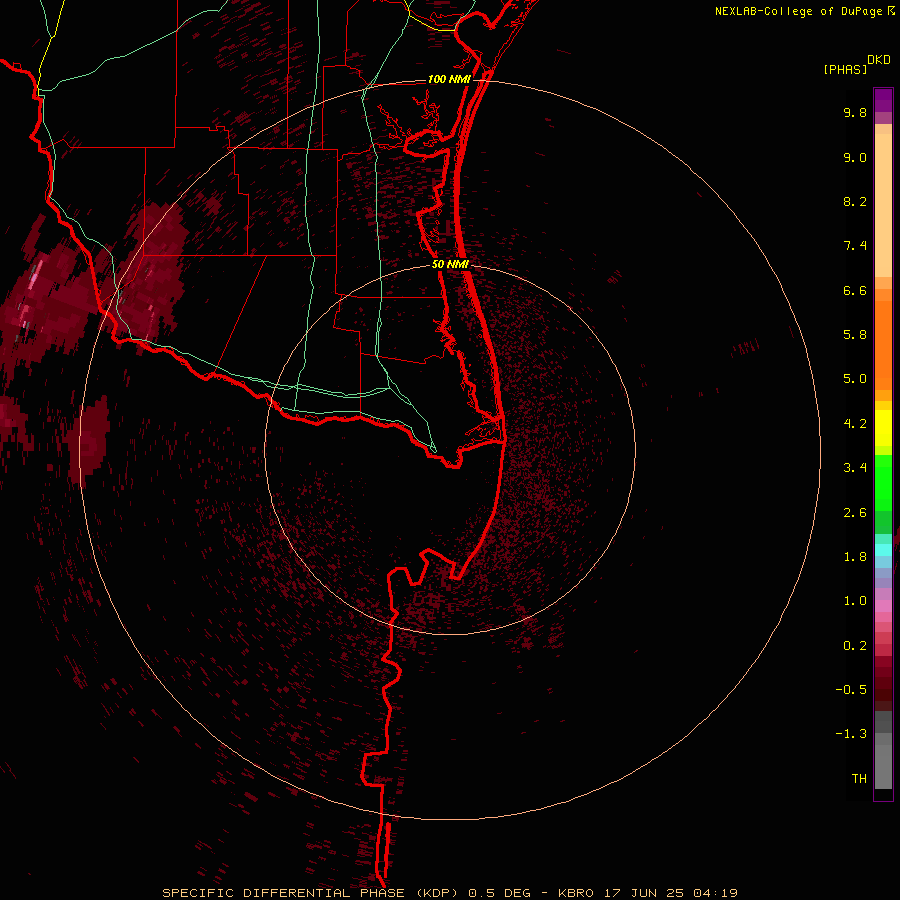Click the -1.3 value on the color scale
The image size is (900, 900).
(851, 734)
